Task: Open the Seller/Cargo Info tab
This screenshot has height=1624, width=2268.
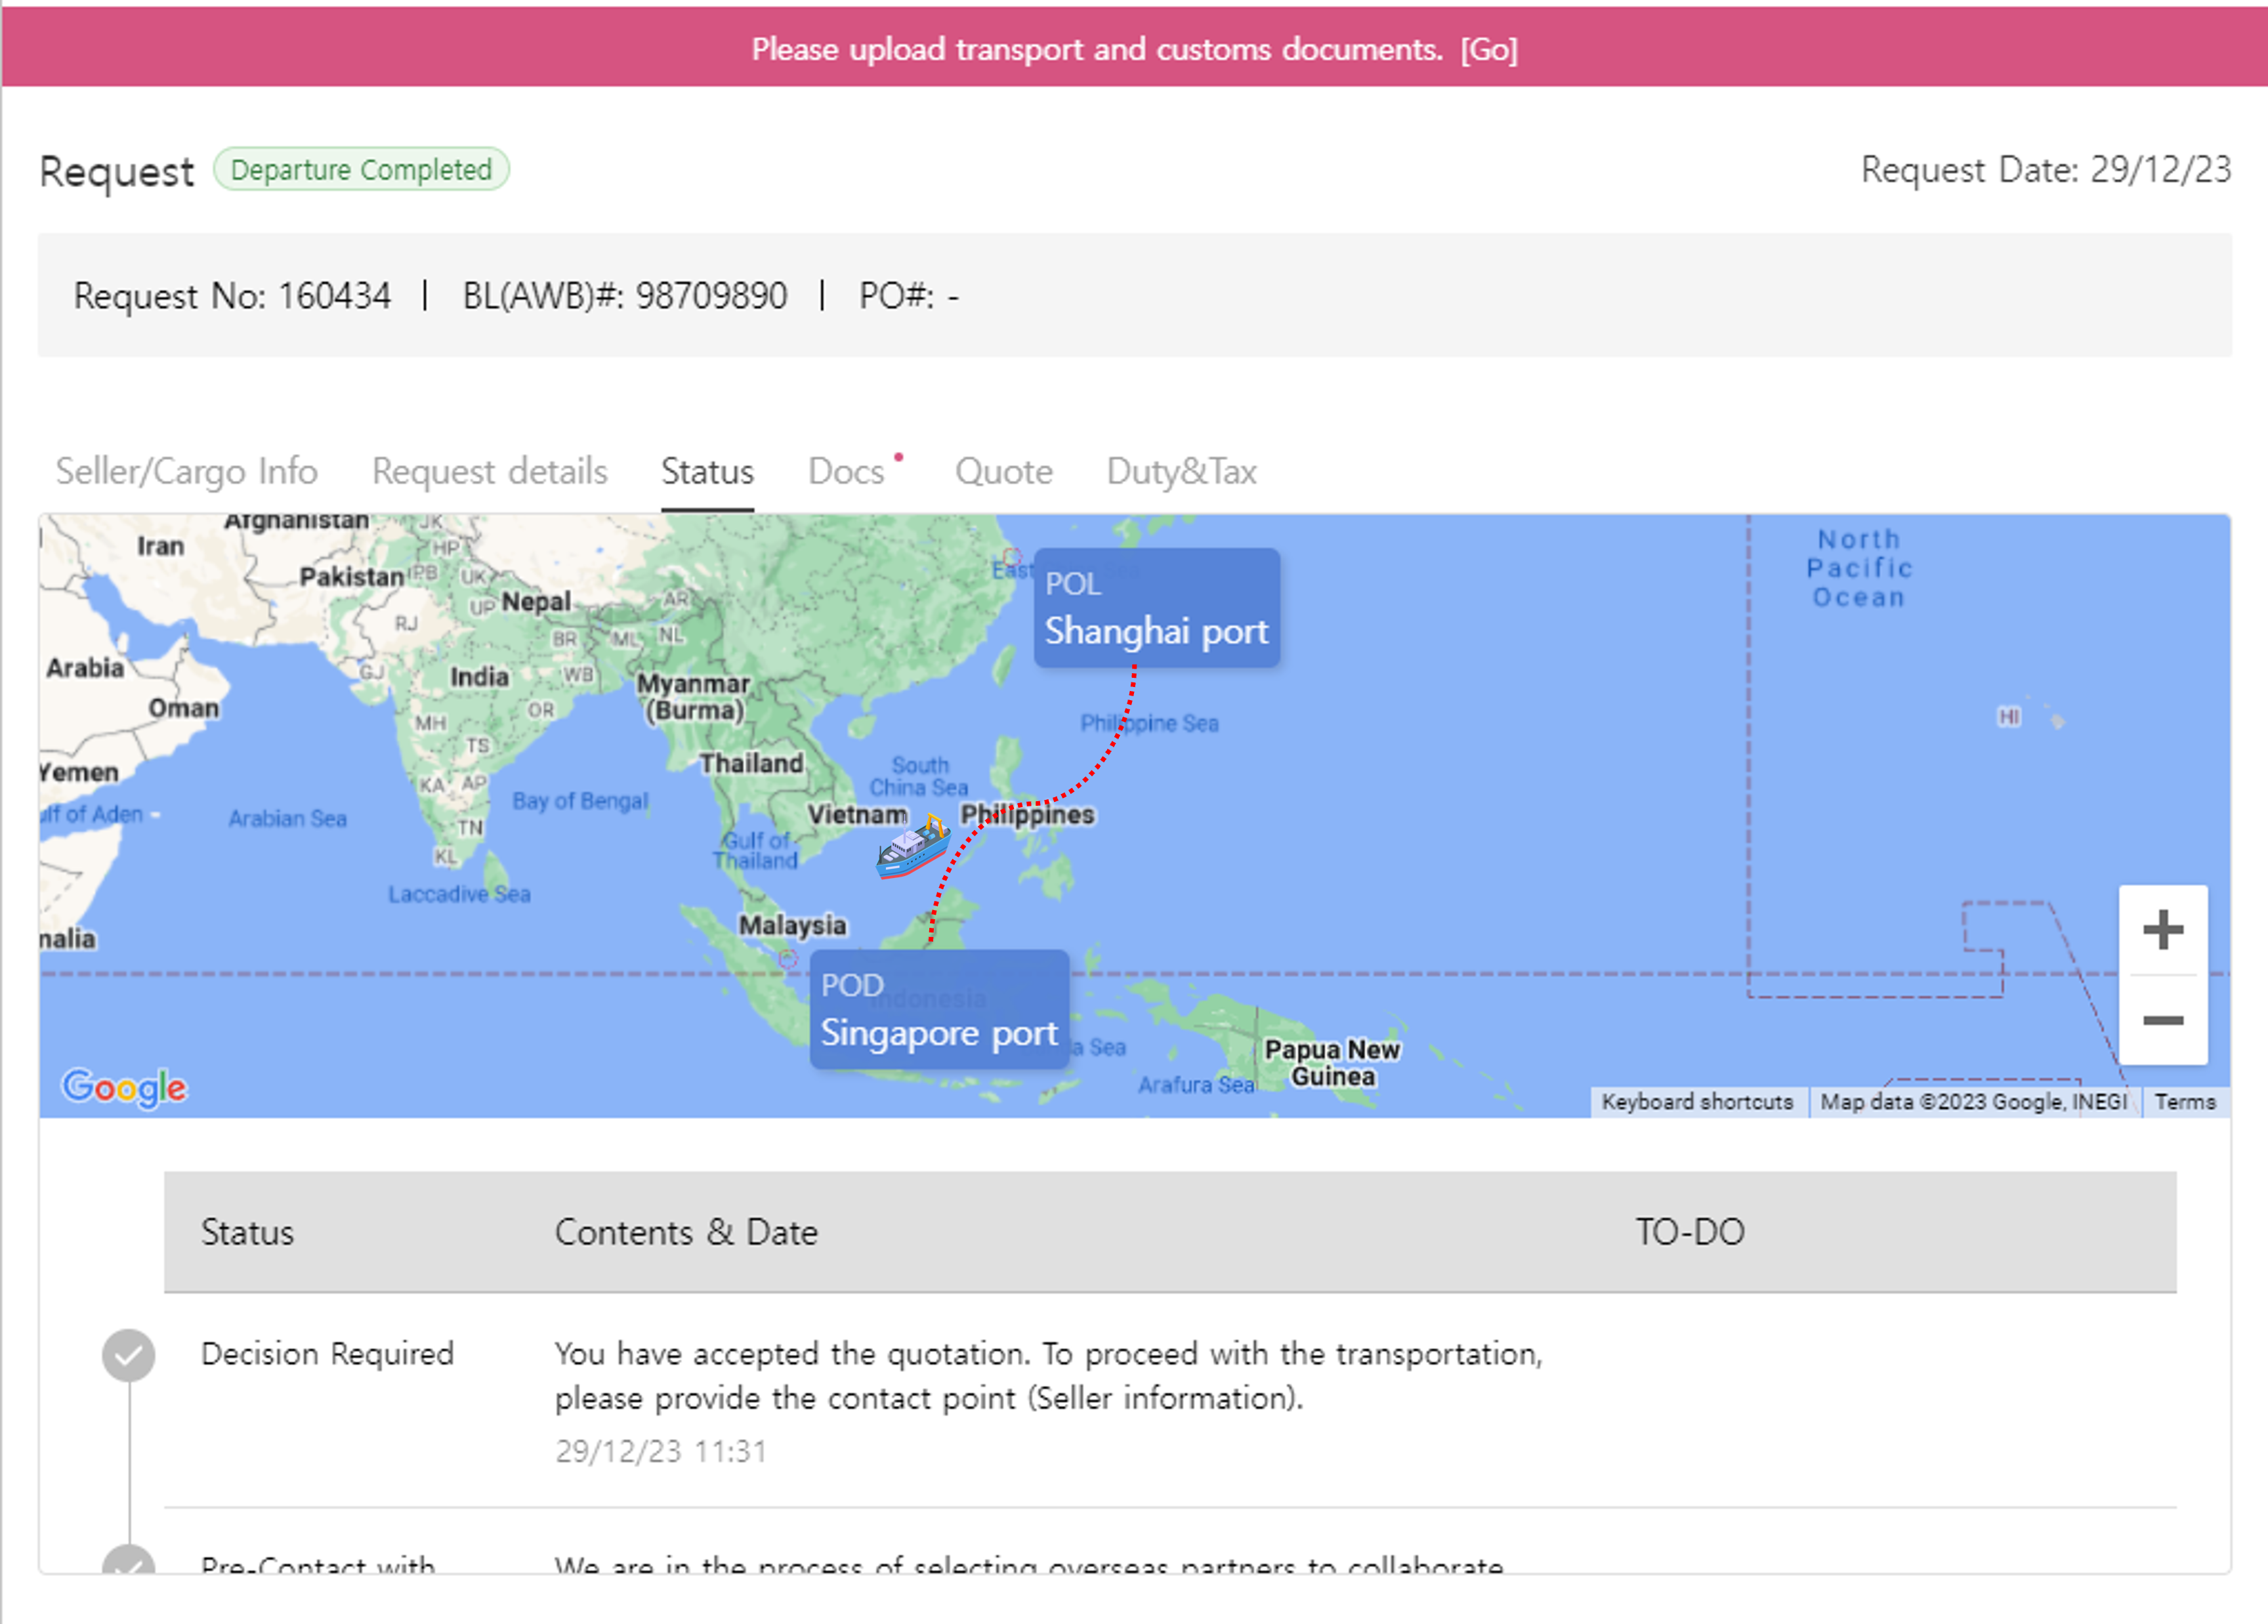Action: click(187, 471)
